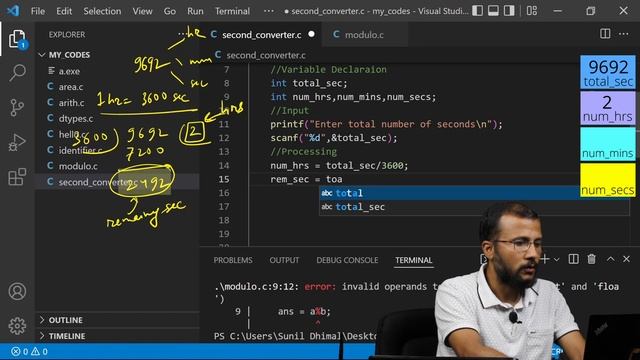Open the Source Control view

tap(17, 108)
